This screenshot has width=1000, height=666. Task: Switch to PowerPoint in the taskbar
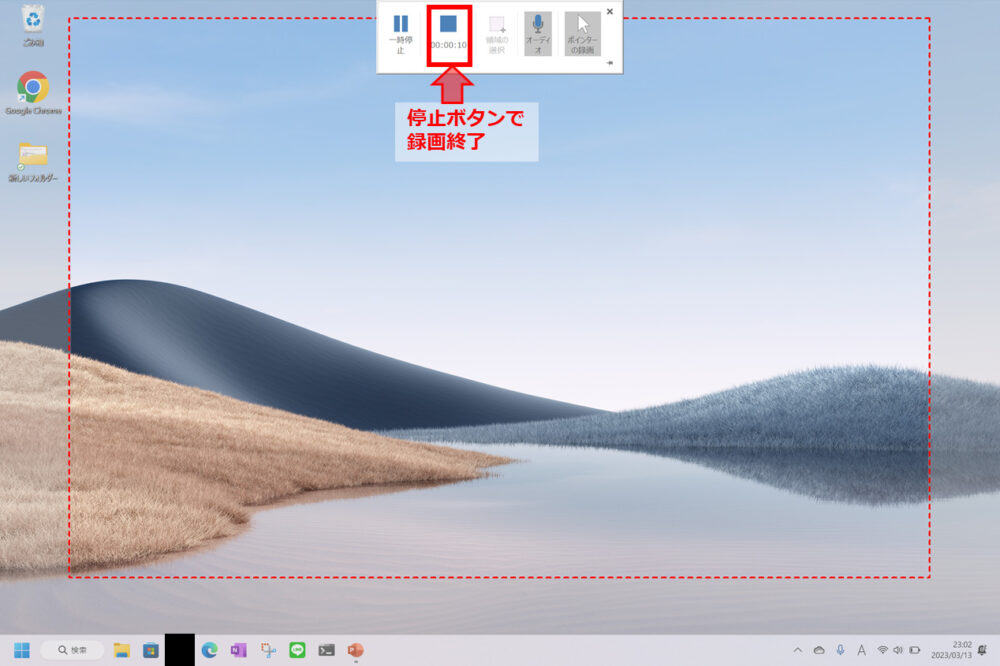click(356, 650)
